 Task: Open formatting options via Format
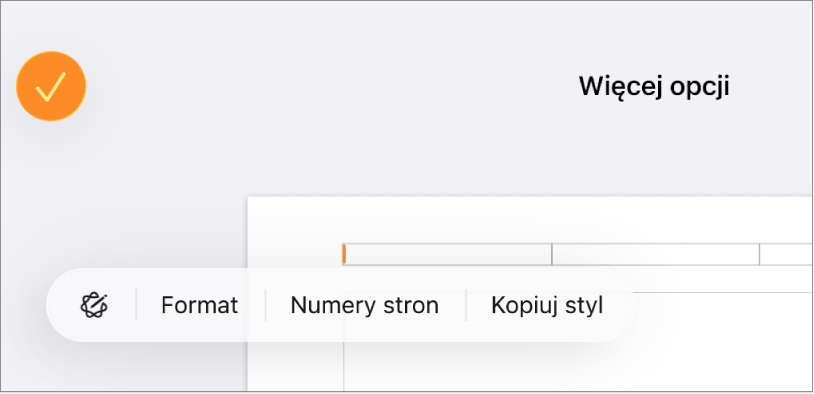coord(199,305)
